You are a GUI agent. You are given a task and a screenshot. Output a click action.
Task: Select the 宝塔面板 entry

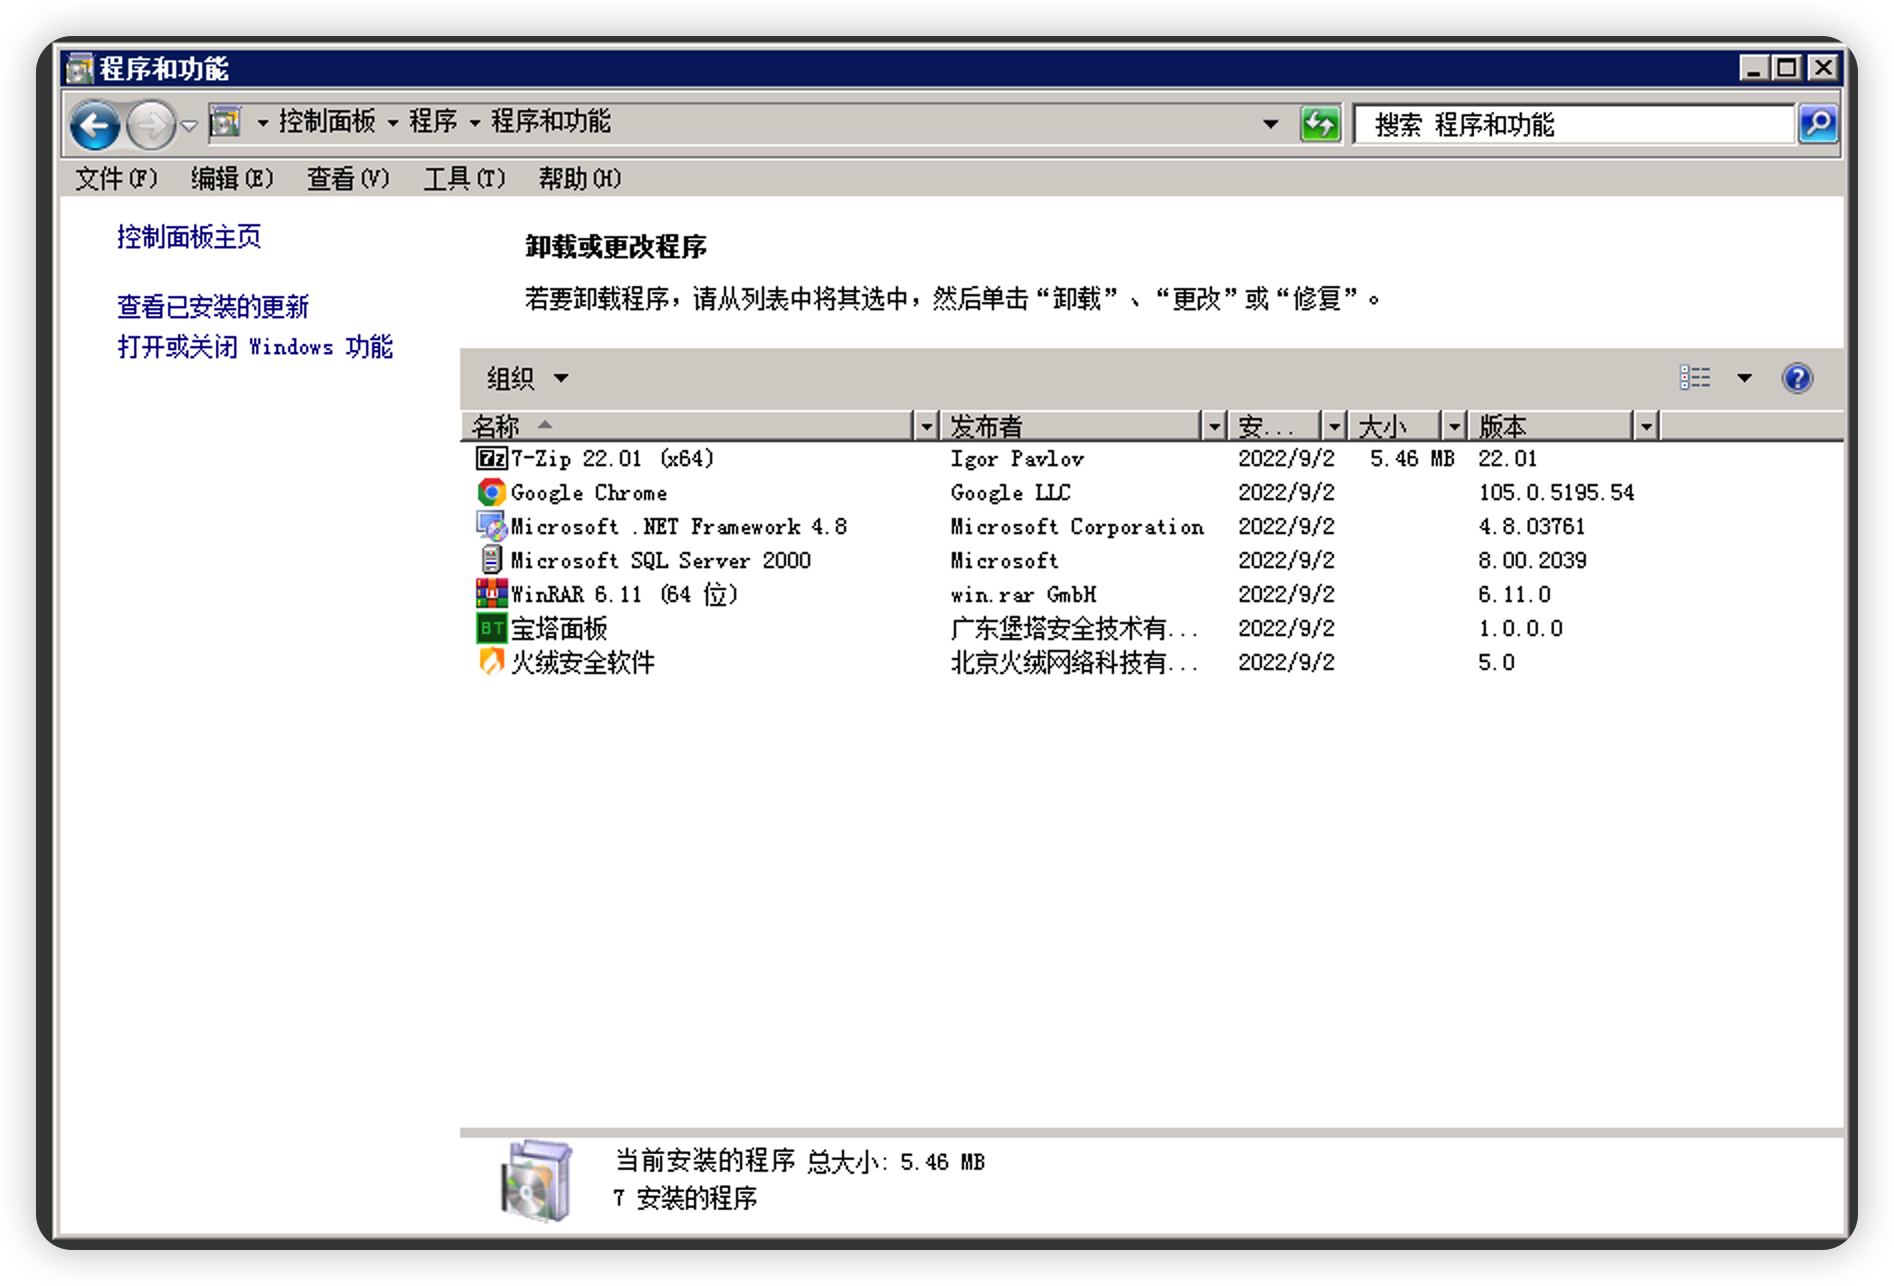coord(559,628)
